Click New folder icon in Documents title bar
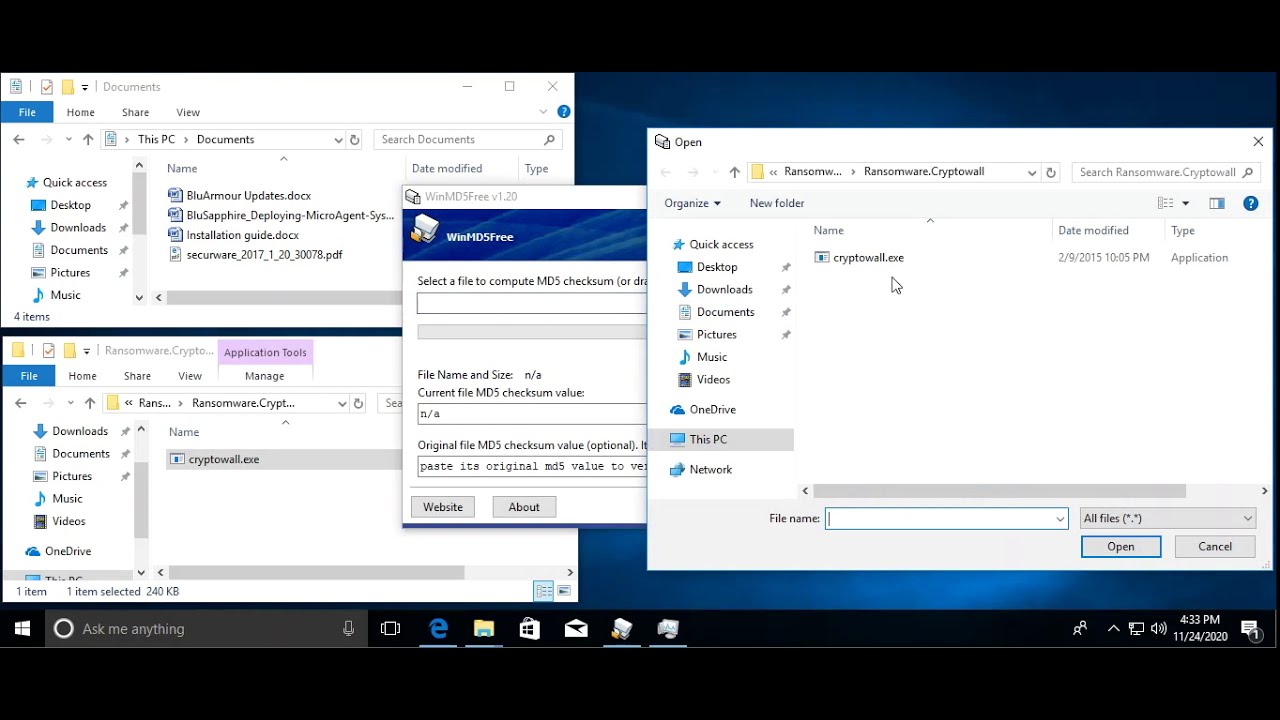The image size is (1280, 720). (x=68, y=87)
